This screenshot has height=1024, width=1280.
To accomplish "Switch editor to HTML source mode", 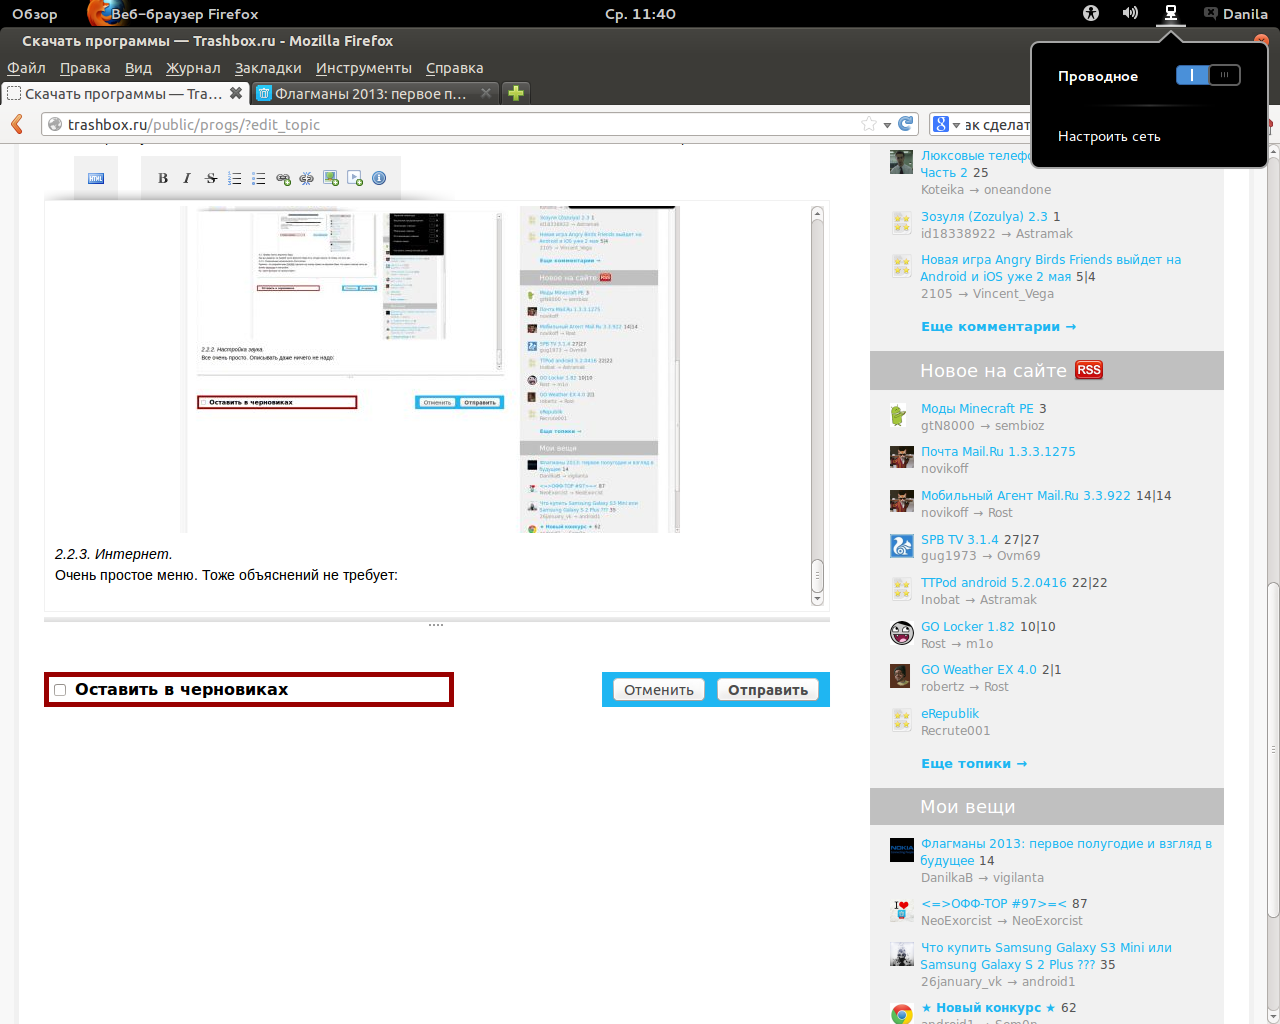I will coord(96,178).
